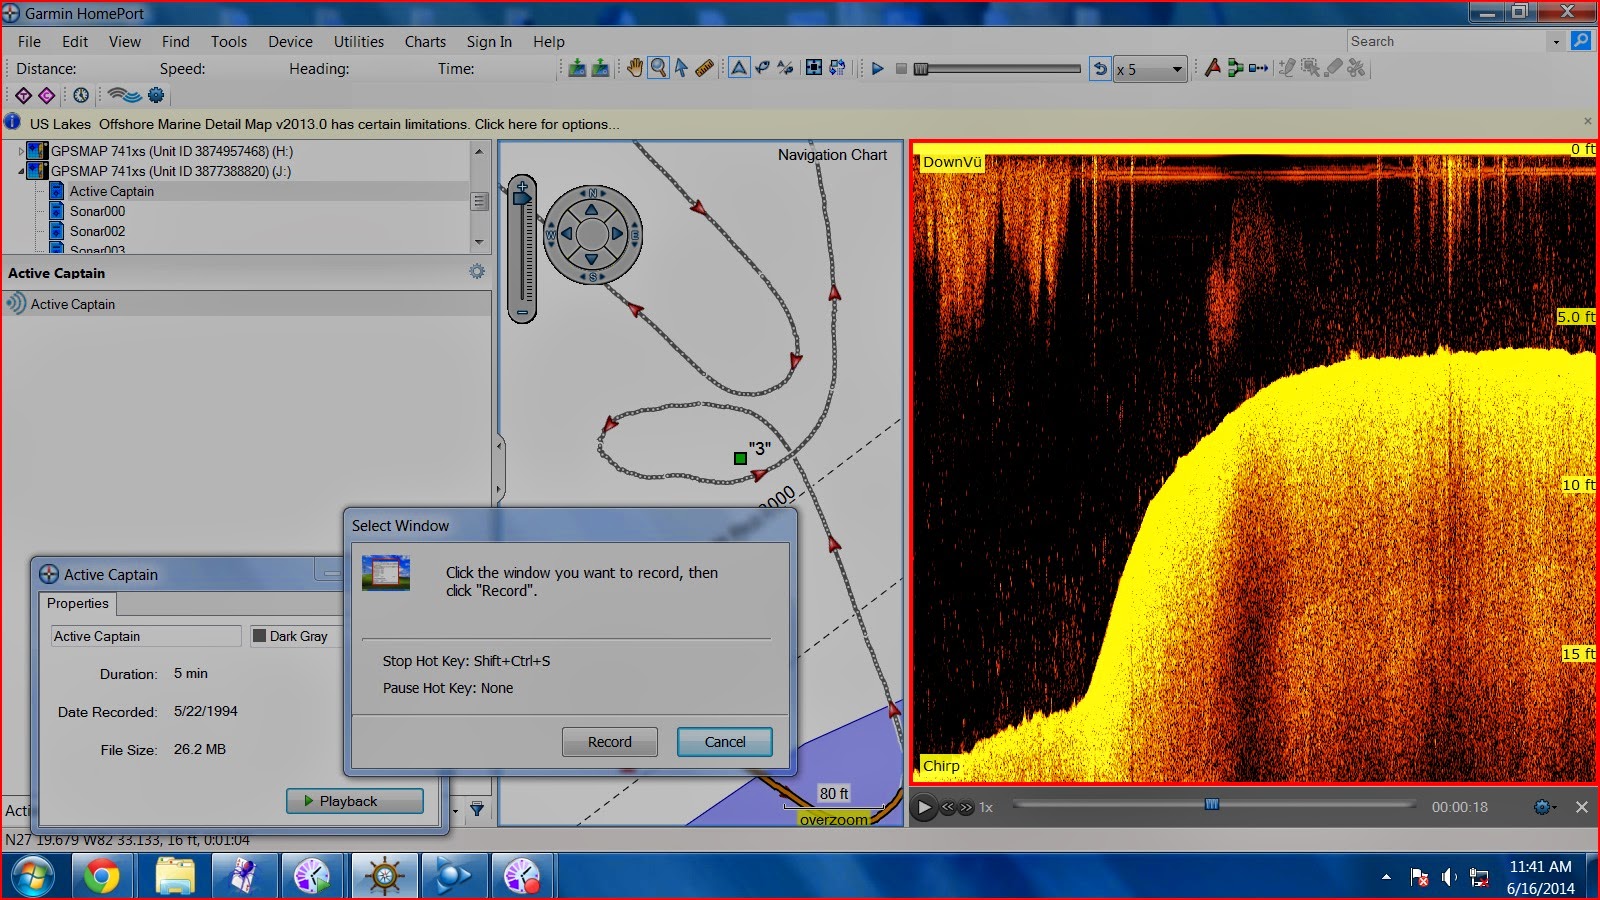Screen dimensions: 1600x900
Task: Select the Zoom magnifier tool
Action: tap(658, 68)
